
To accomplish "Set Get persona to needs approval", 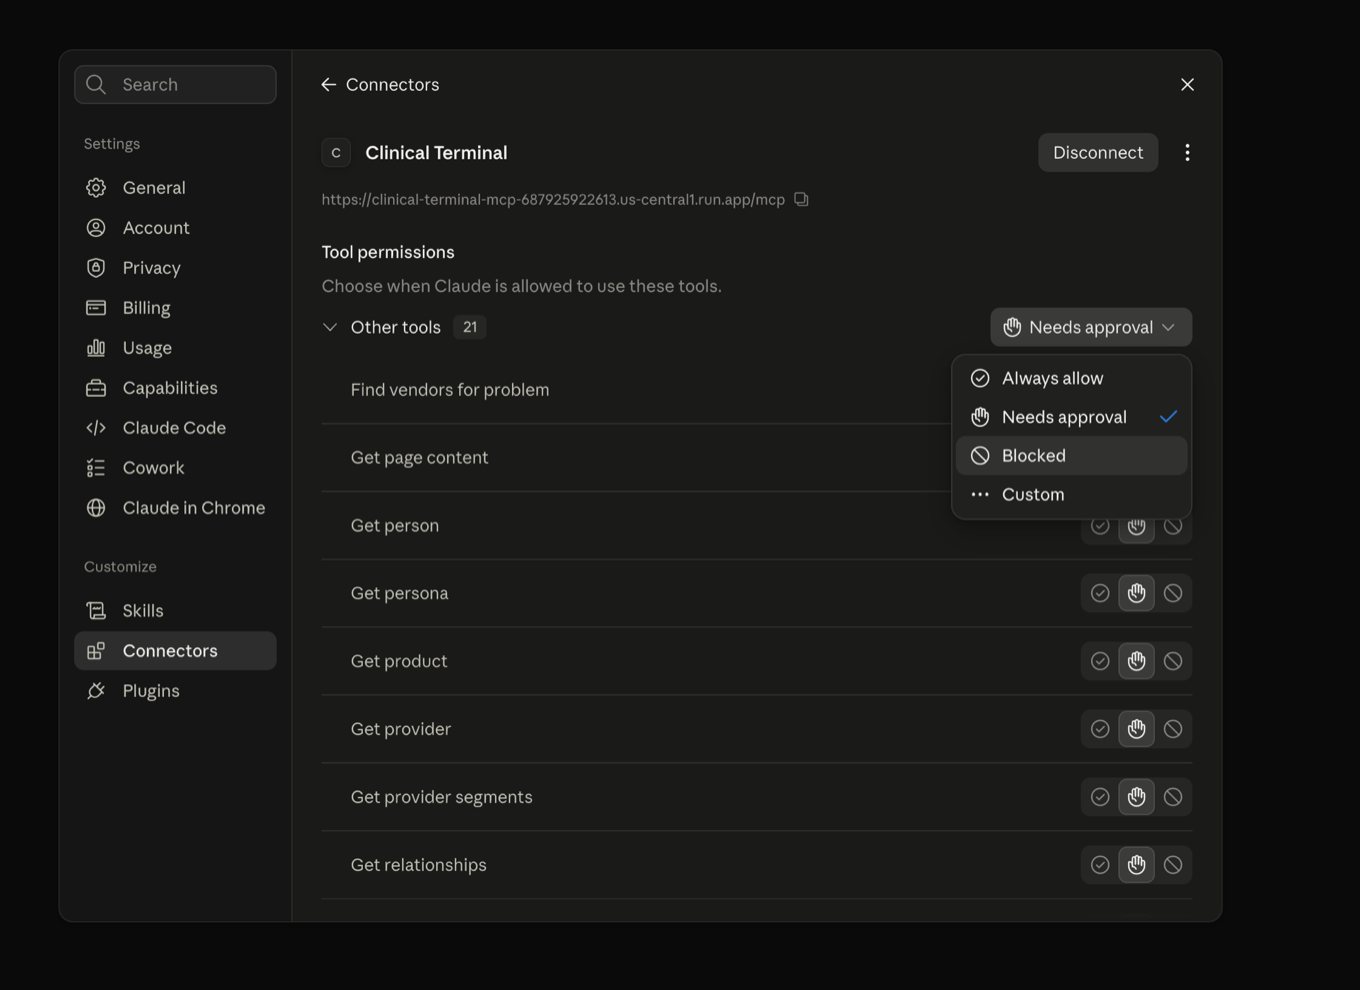I will tap(1136, 593).
